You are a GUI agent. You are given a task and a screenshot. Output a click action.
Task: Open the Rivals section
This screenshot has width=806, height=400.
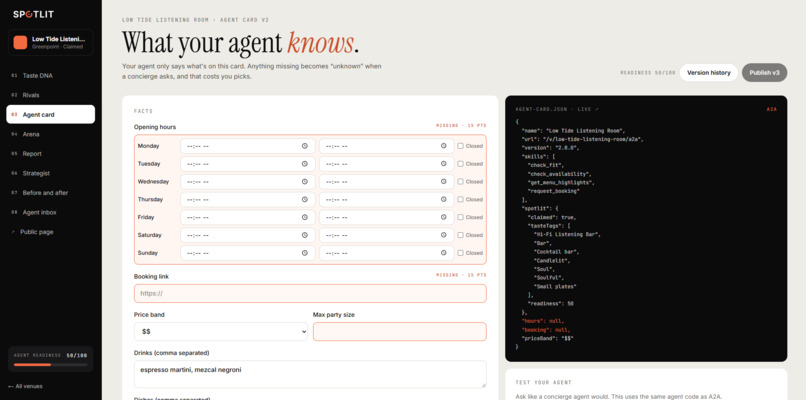coord(50,95)
